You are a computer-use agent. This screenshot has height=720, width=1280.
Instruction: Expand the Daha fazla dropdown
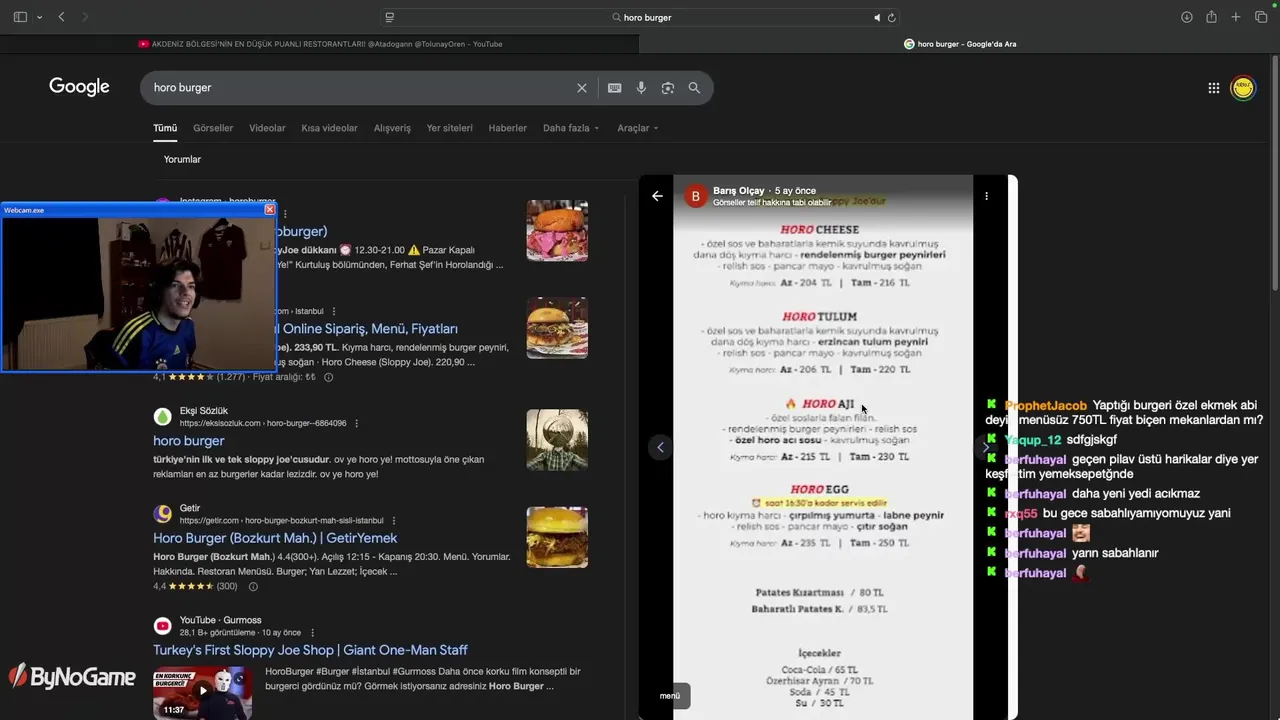point(571,128)
